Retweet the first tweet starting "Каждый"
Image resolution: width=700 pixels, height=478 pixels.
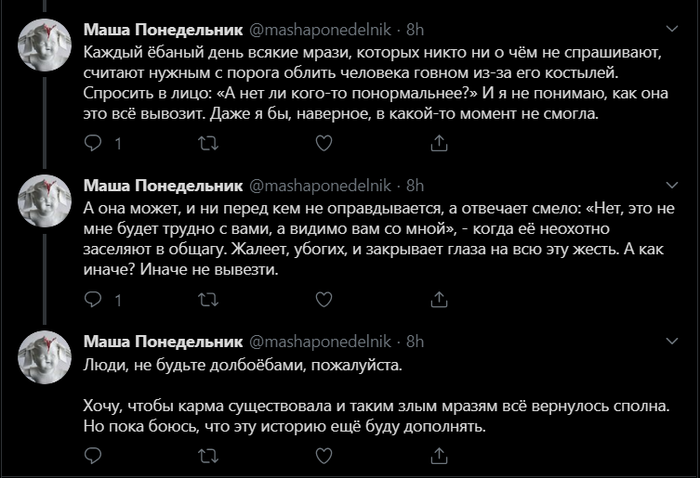click(207, 144)
